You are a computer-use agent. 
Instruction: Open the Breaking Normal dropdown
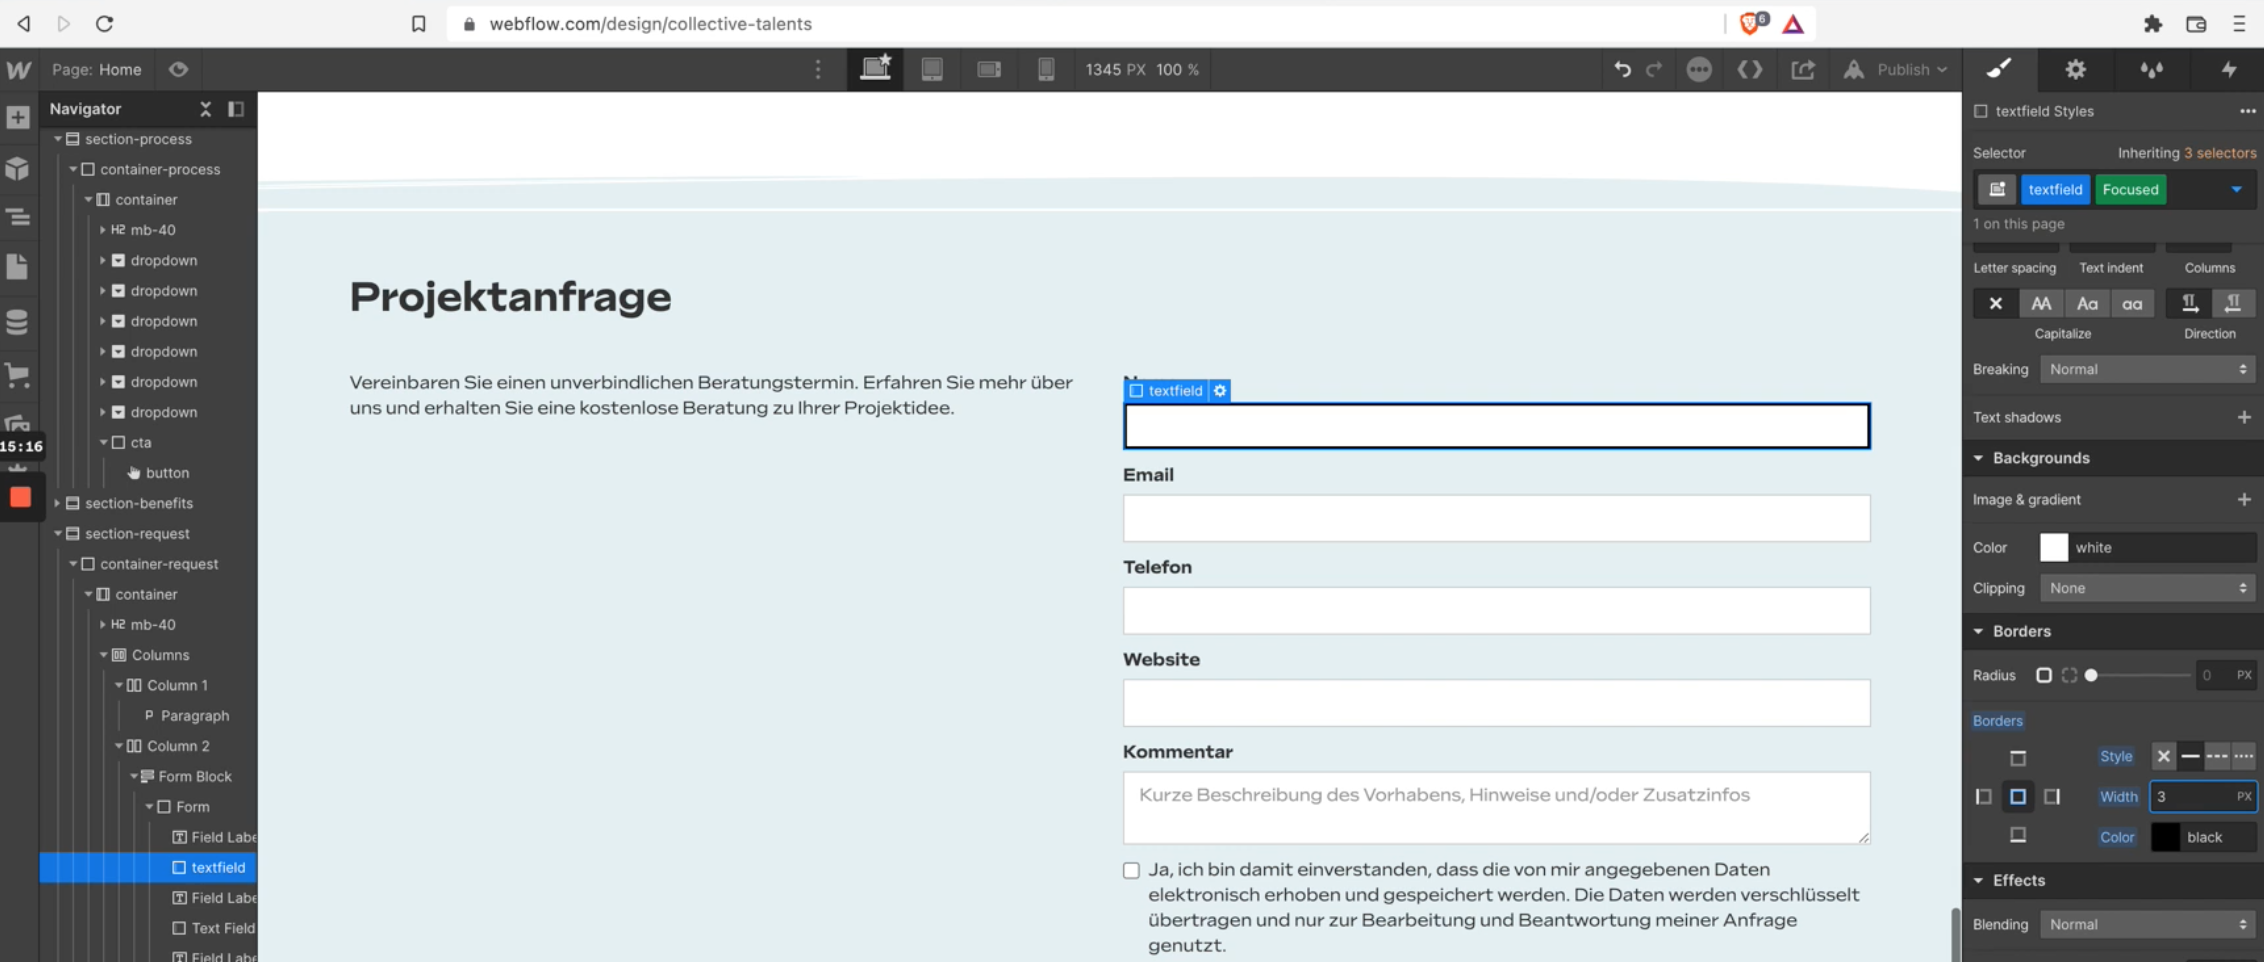[2147, 369]
